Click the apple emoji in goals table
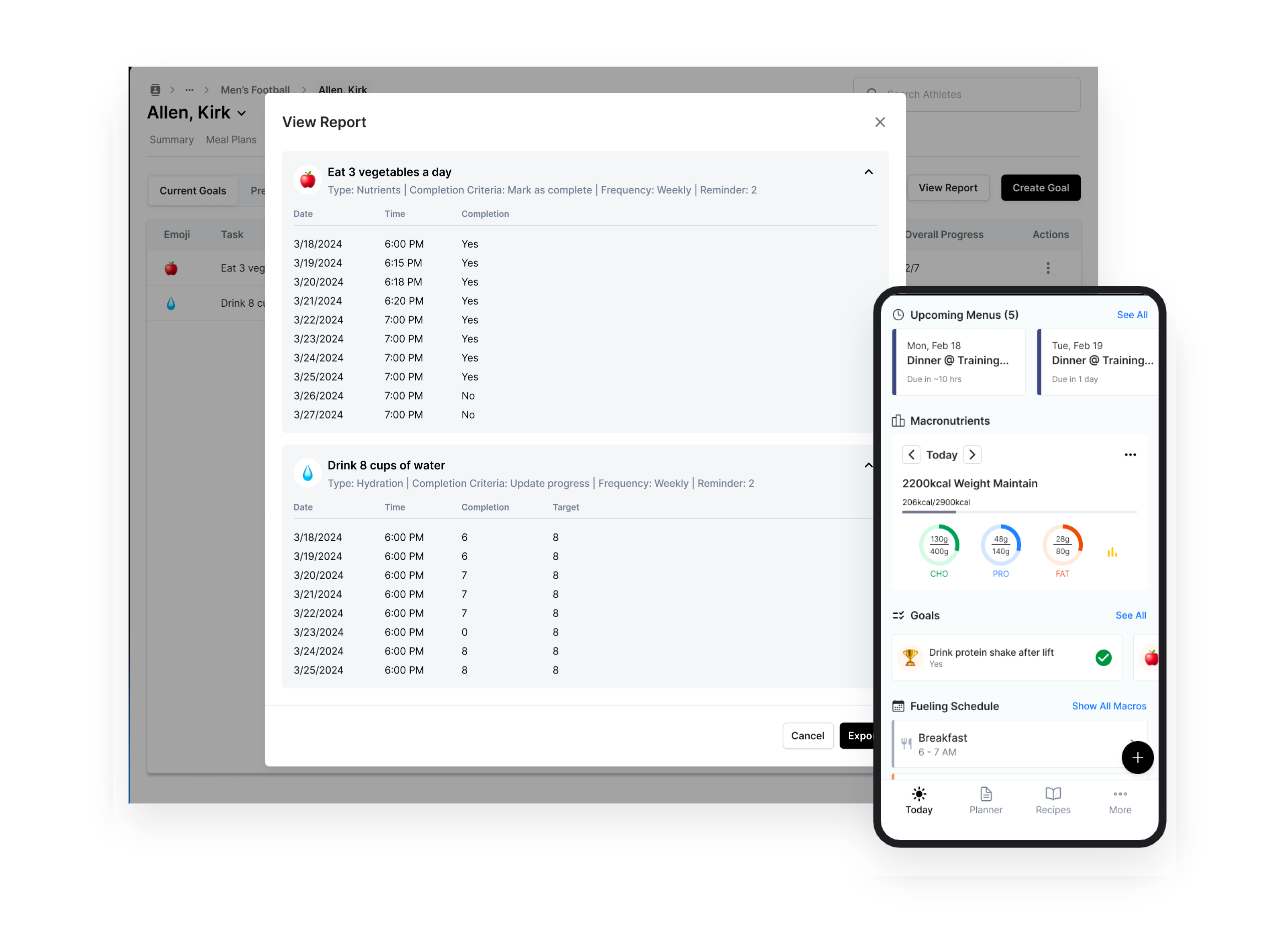Image resolution: width=1278 pixels, height=936 pixels. [171, 268]
